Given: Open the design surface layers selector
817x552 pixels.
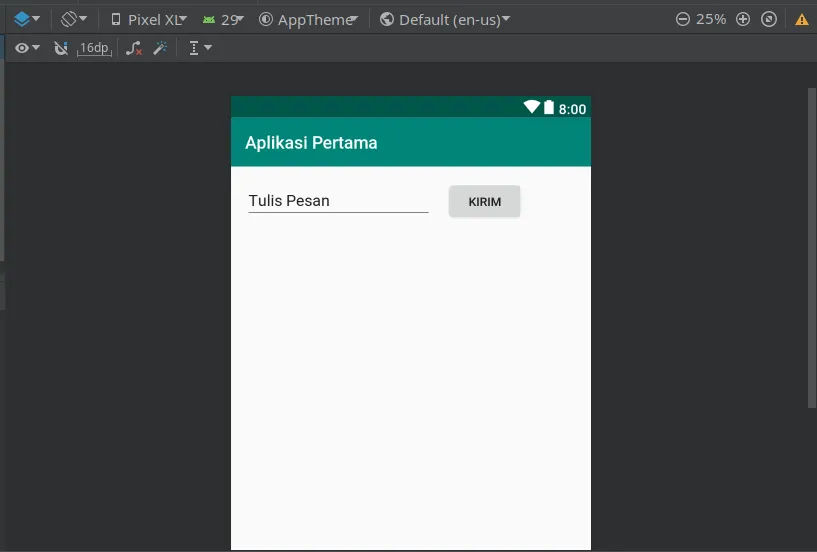Looking at the screenshot, I should click(x=26, y=20).
